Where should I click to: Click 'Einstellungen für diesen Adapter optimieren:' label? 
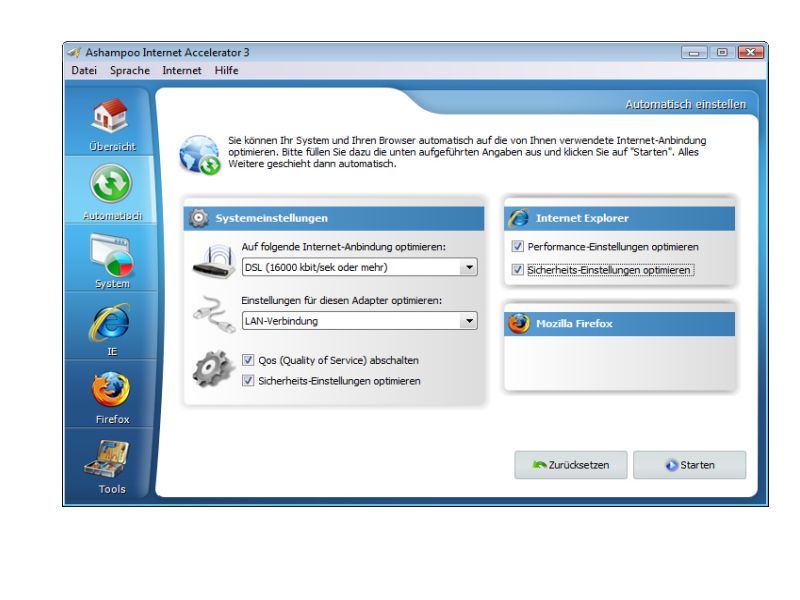point(341,301)
